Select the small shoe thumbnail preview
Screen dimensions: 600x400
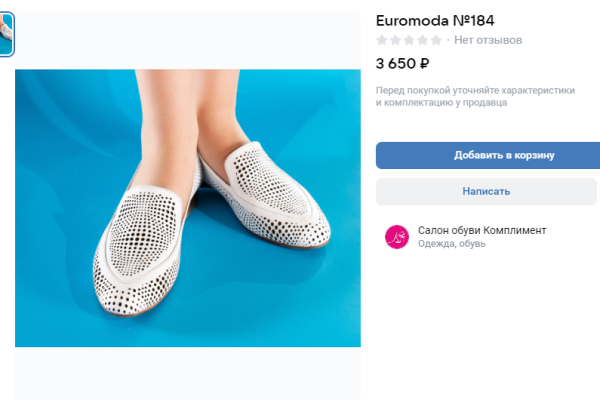click(x=6, y=35)
